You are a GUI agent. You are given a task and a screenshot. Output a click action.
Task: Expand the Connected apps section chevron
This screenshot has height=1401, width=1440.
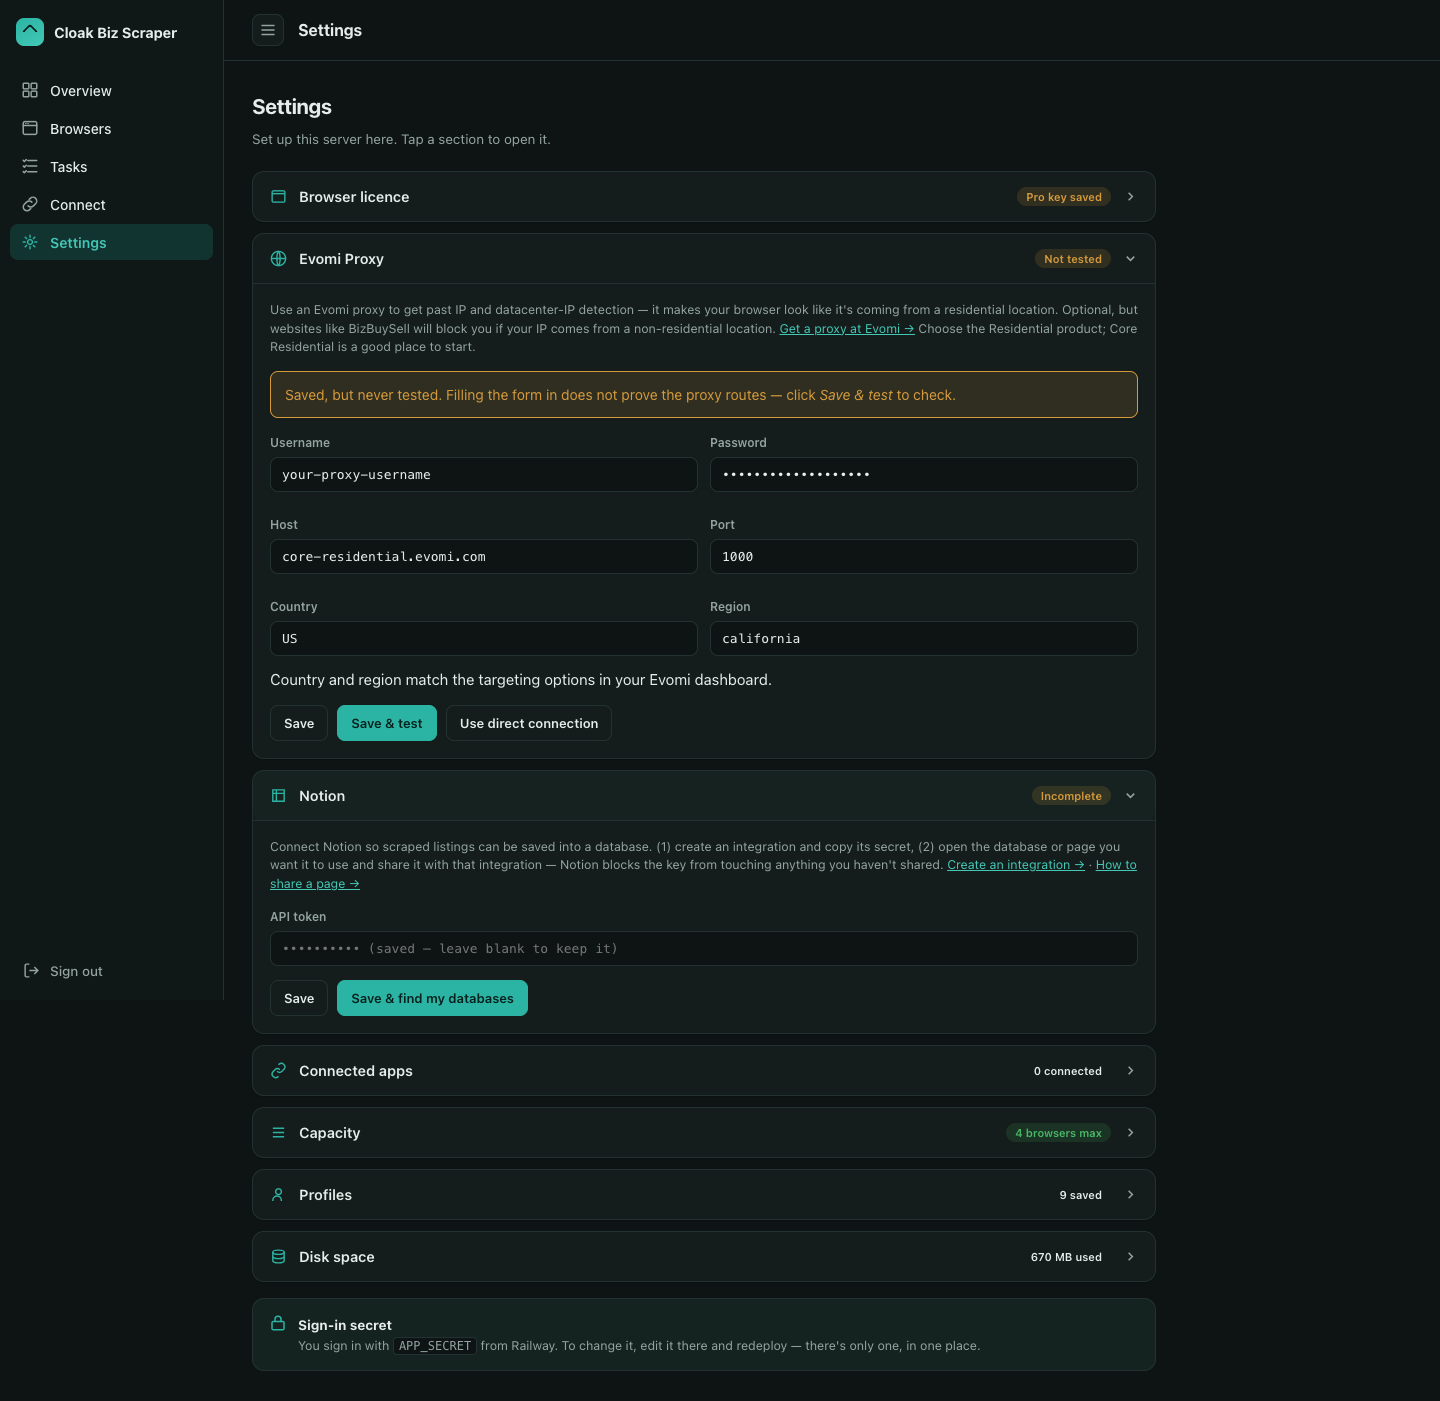1131,1071
